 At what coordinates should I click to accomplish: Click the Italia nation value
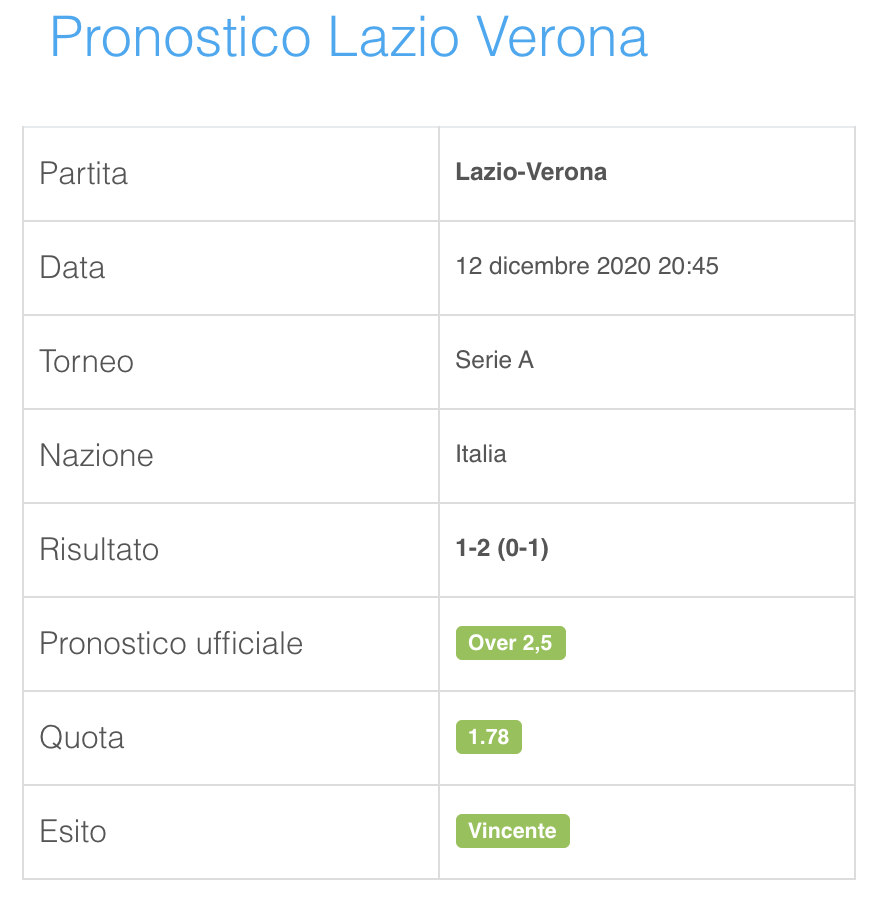(481, 454)
